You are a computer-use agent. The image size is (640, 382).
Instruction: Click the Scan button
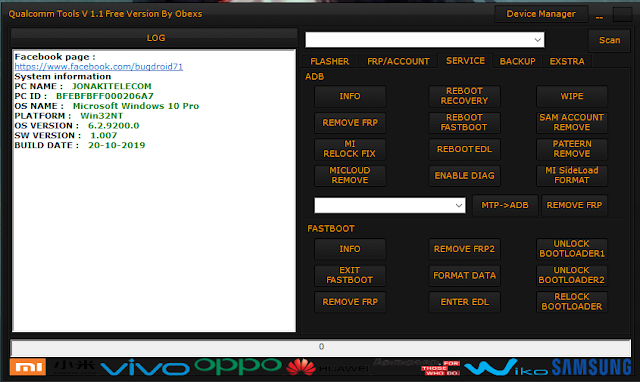click(x=609, y=40)
